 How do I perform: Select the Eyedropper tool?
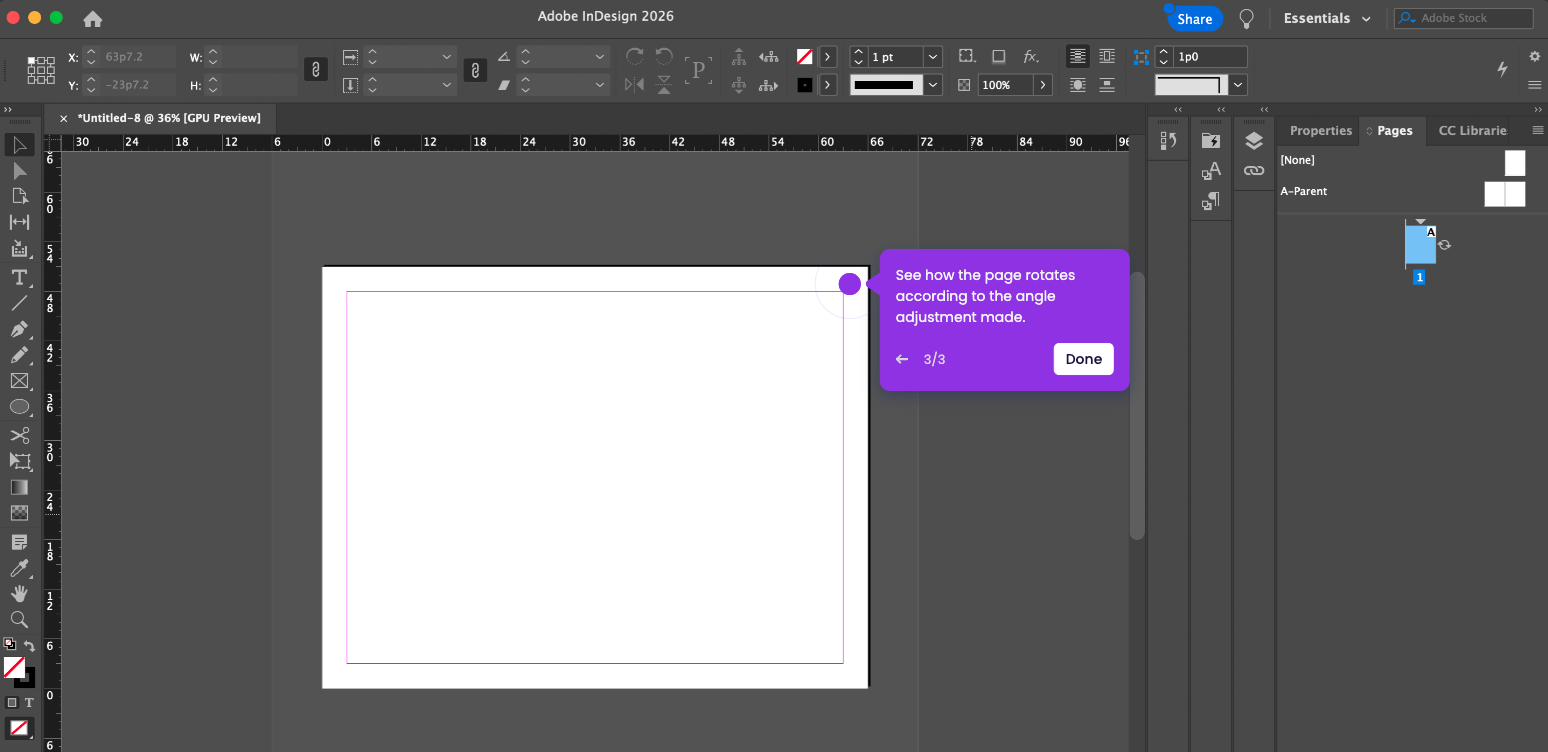[19, 568]
